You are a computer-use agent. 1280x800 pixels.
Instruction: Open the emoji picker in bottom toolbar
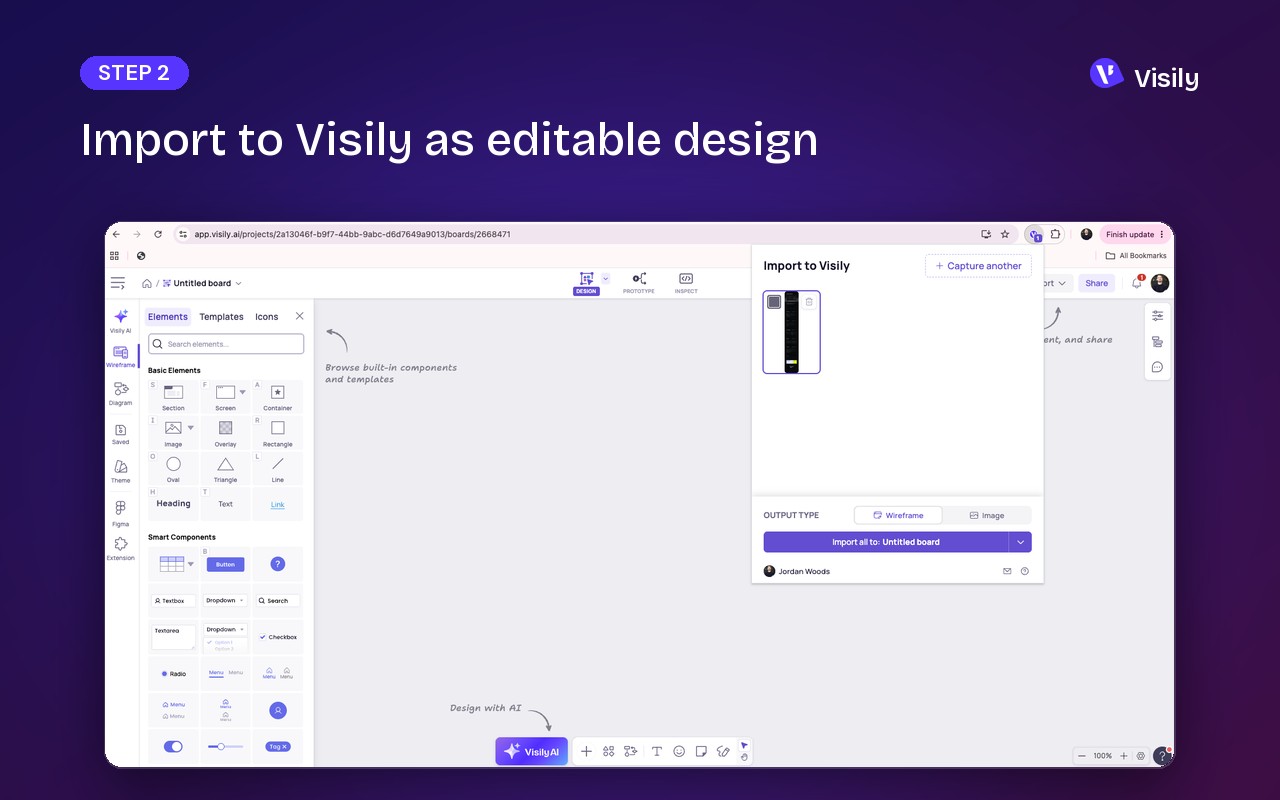coord(679,751)
